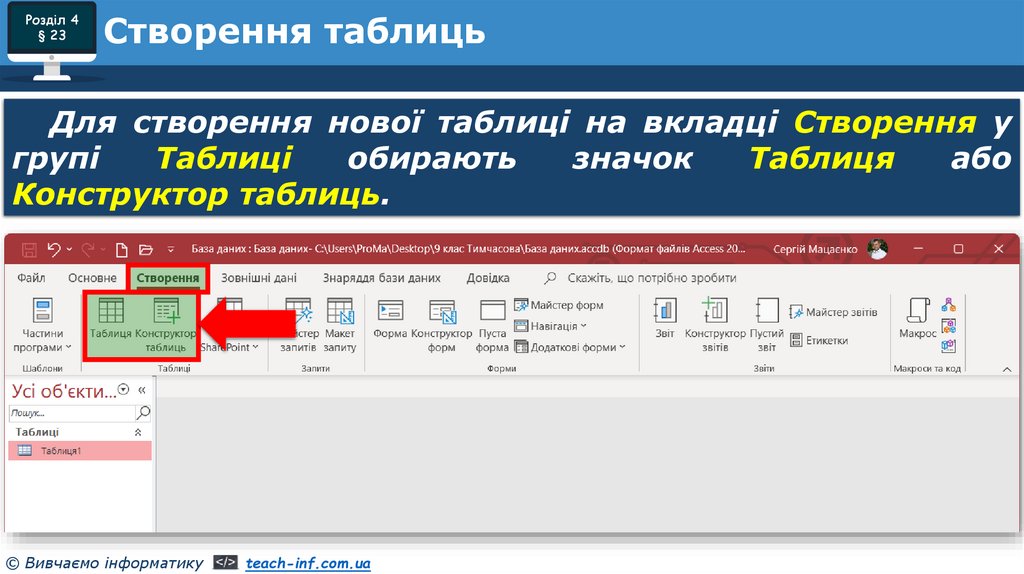Switch to the Основне tab
The width and height of the screenshot is (1024, 574).
pyautogui.click(x=92, y=278)
